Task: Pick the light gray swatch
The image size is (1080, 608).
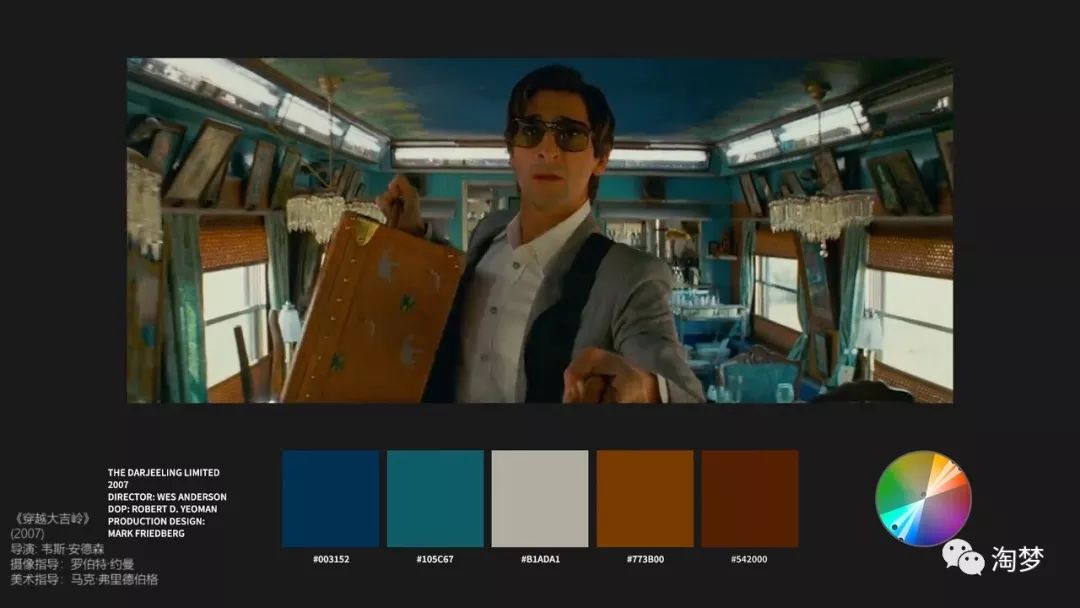Action: click(540, 498)
